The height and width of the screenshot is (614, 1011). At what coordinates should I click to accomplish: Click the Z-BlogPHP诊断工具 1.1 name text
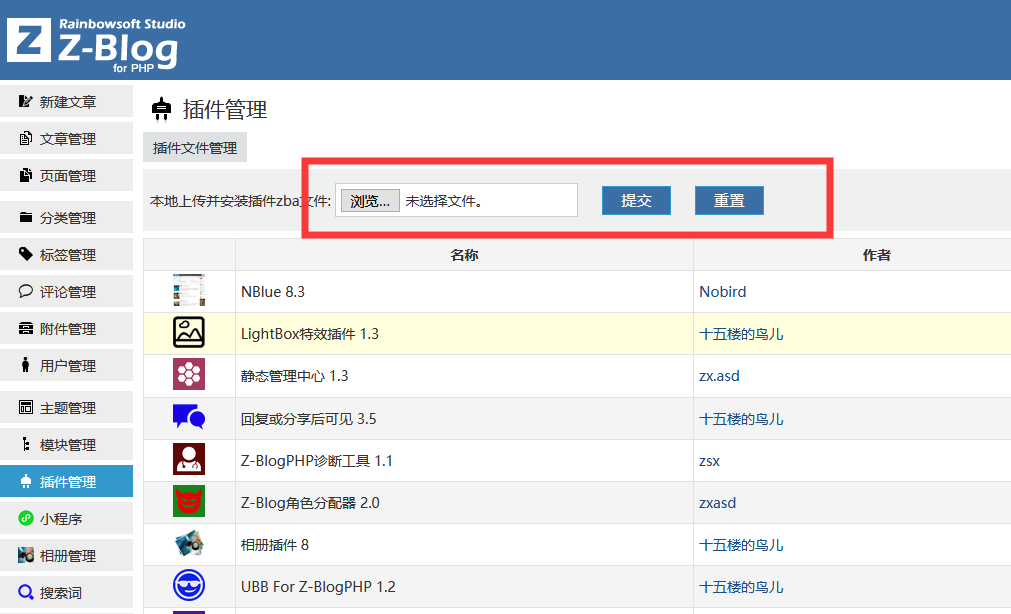[317, 460]
